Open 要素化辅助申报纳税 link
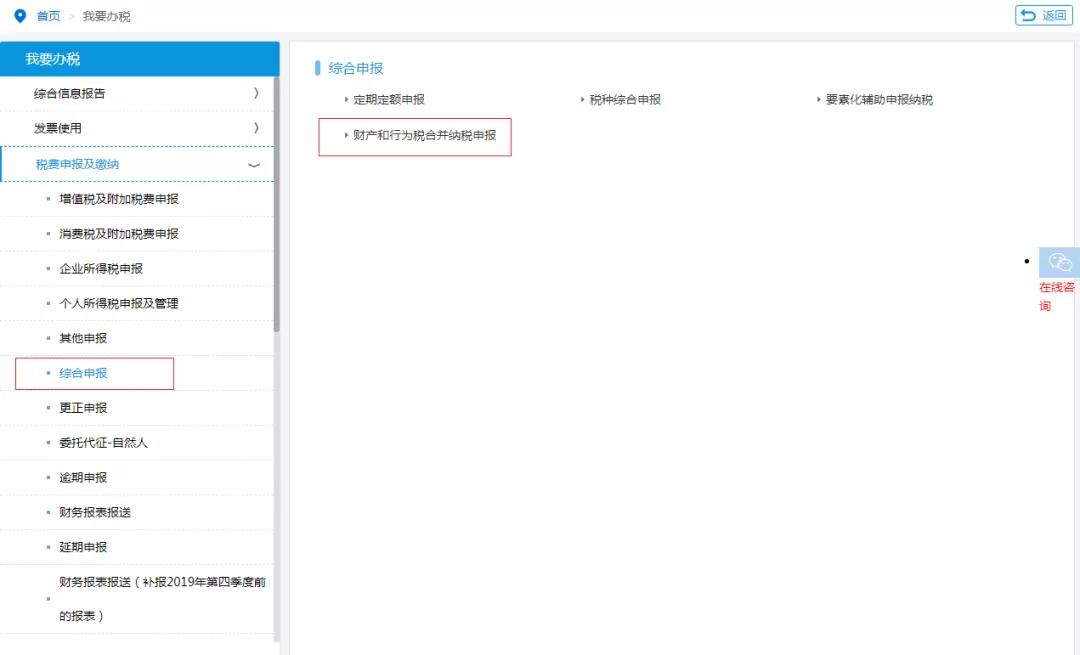Image resolution: width=1080 pixels, height=655 pixels. coord(879,100)
